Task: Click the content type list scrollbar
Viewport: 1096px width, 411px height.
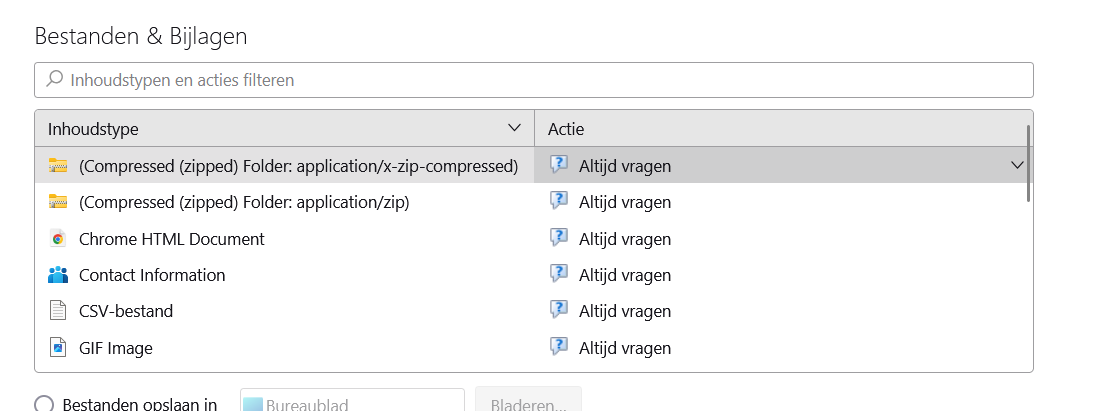Action: click(1028, 165)
